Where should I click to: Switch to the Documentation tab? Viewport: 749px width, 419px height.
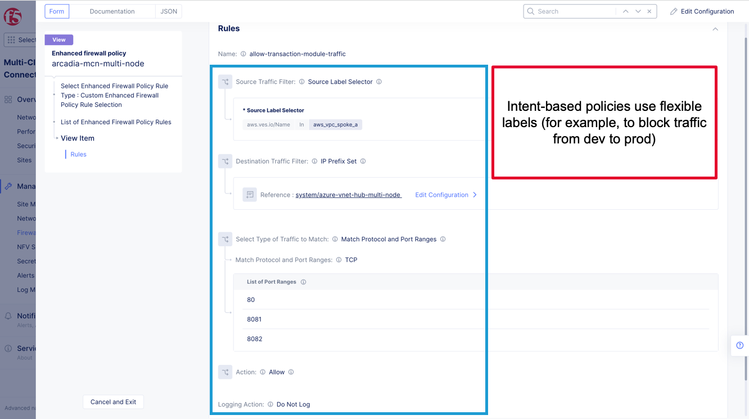(112, 11)
